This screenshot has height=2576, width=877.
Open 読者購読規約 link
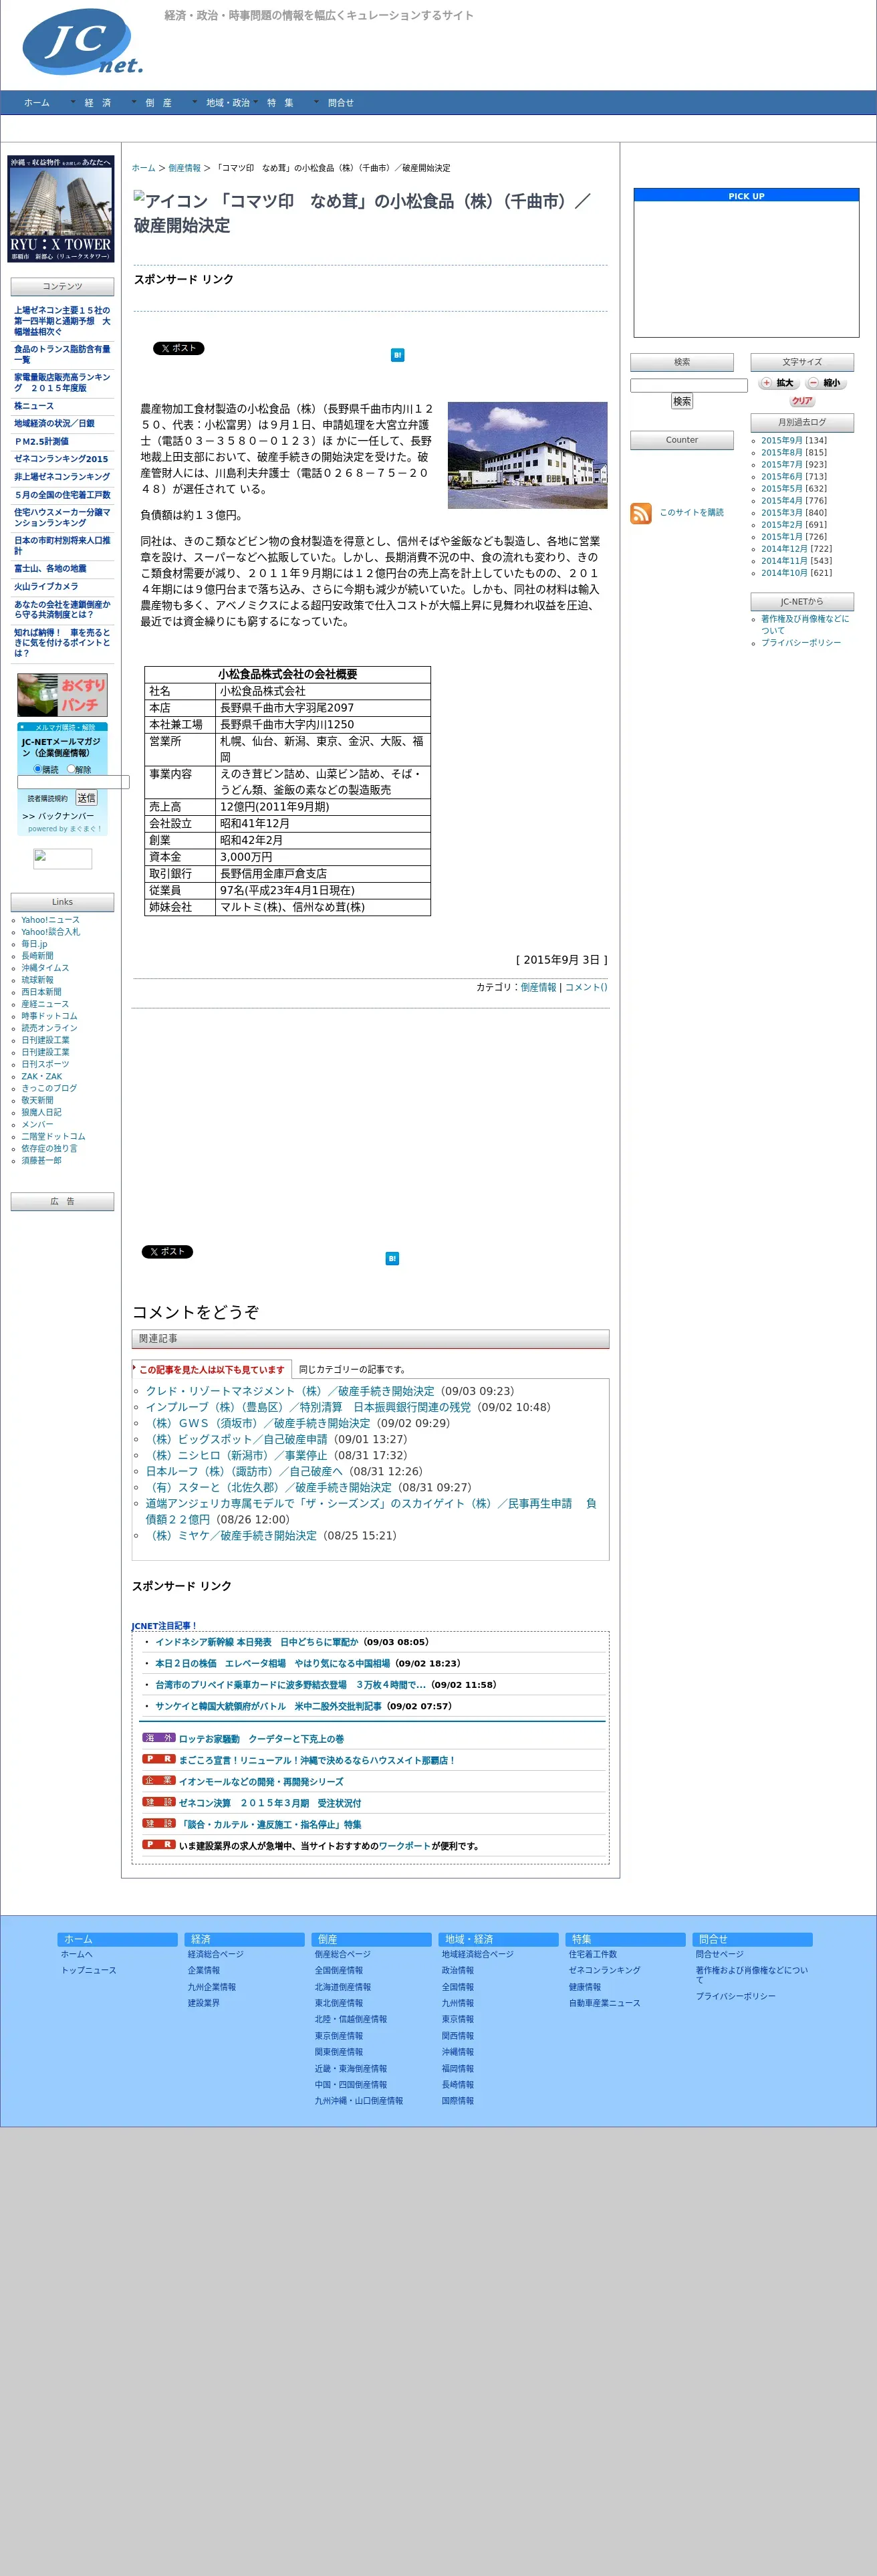click(47, 799)
